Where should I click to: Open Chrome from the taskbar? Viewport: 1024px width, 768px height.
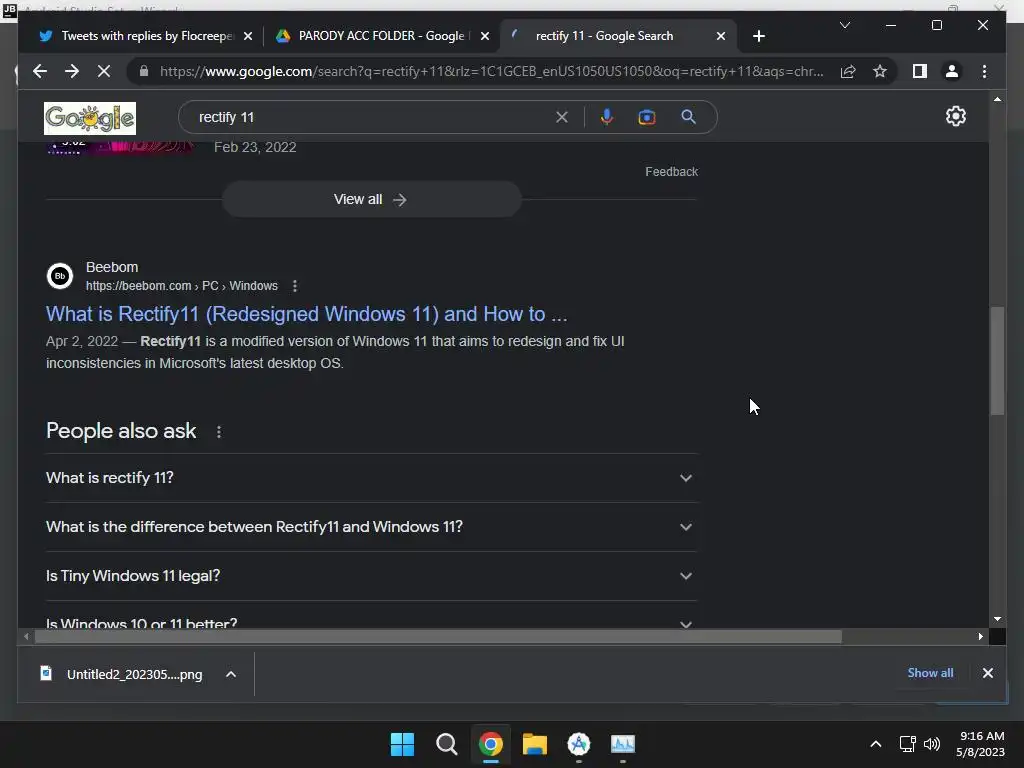490,744
